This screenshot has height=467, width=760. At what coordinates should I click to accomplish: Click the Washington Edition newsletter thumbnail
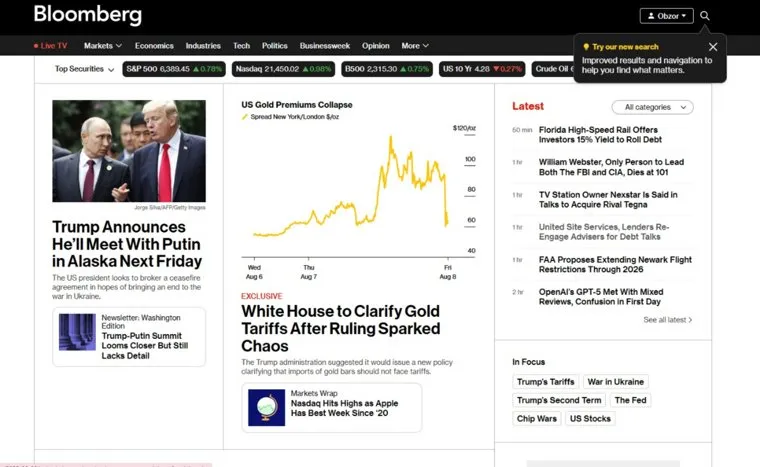tap(77, 332)
